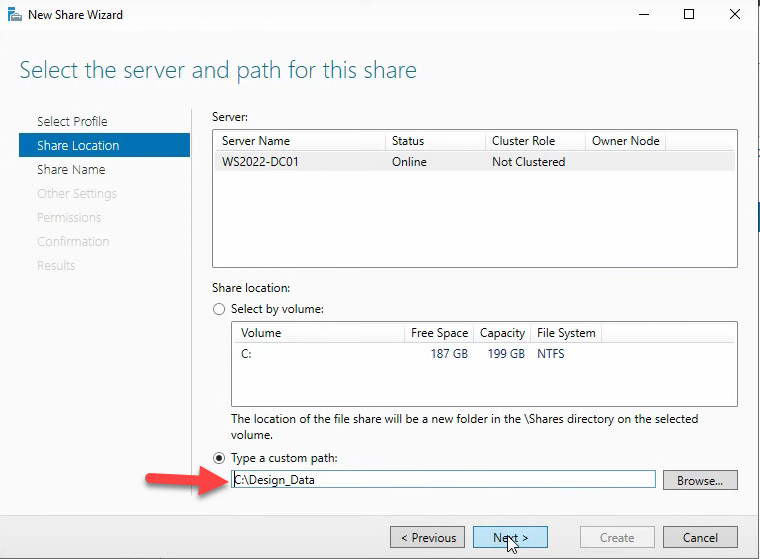Select the 'Type a custom path' radio button

(x=219, y=458)
